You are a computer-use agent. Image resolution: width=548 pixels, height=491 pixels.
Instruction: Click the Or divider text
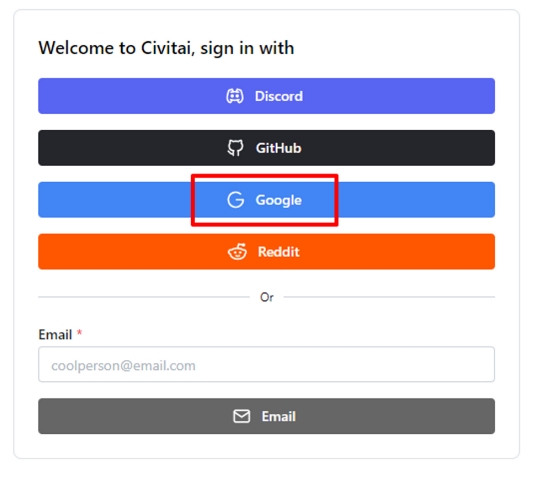click(267, 297)
